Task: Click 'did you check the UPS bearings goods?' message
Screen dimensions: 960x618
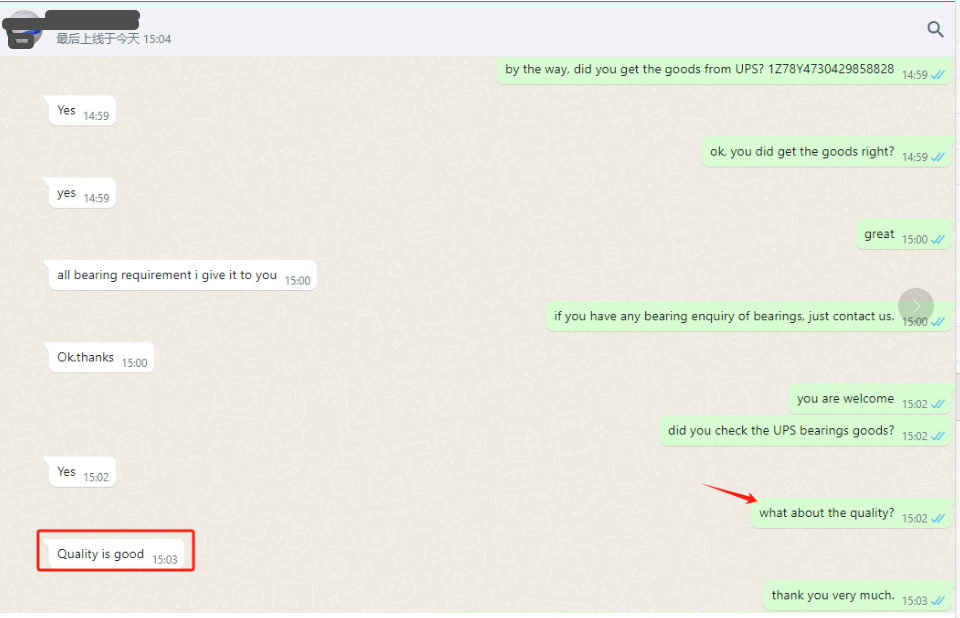Action: point(781,431)
